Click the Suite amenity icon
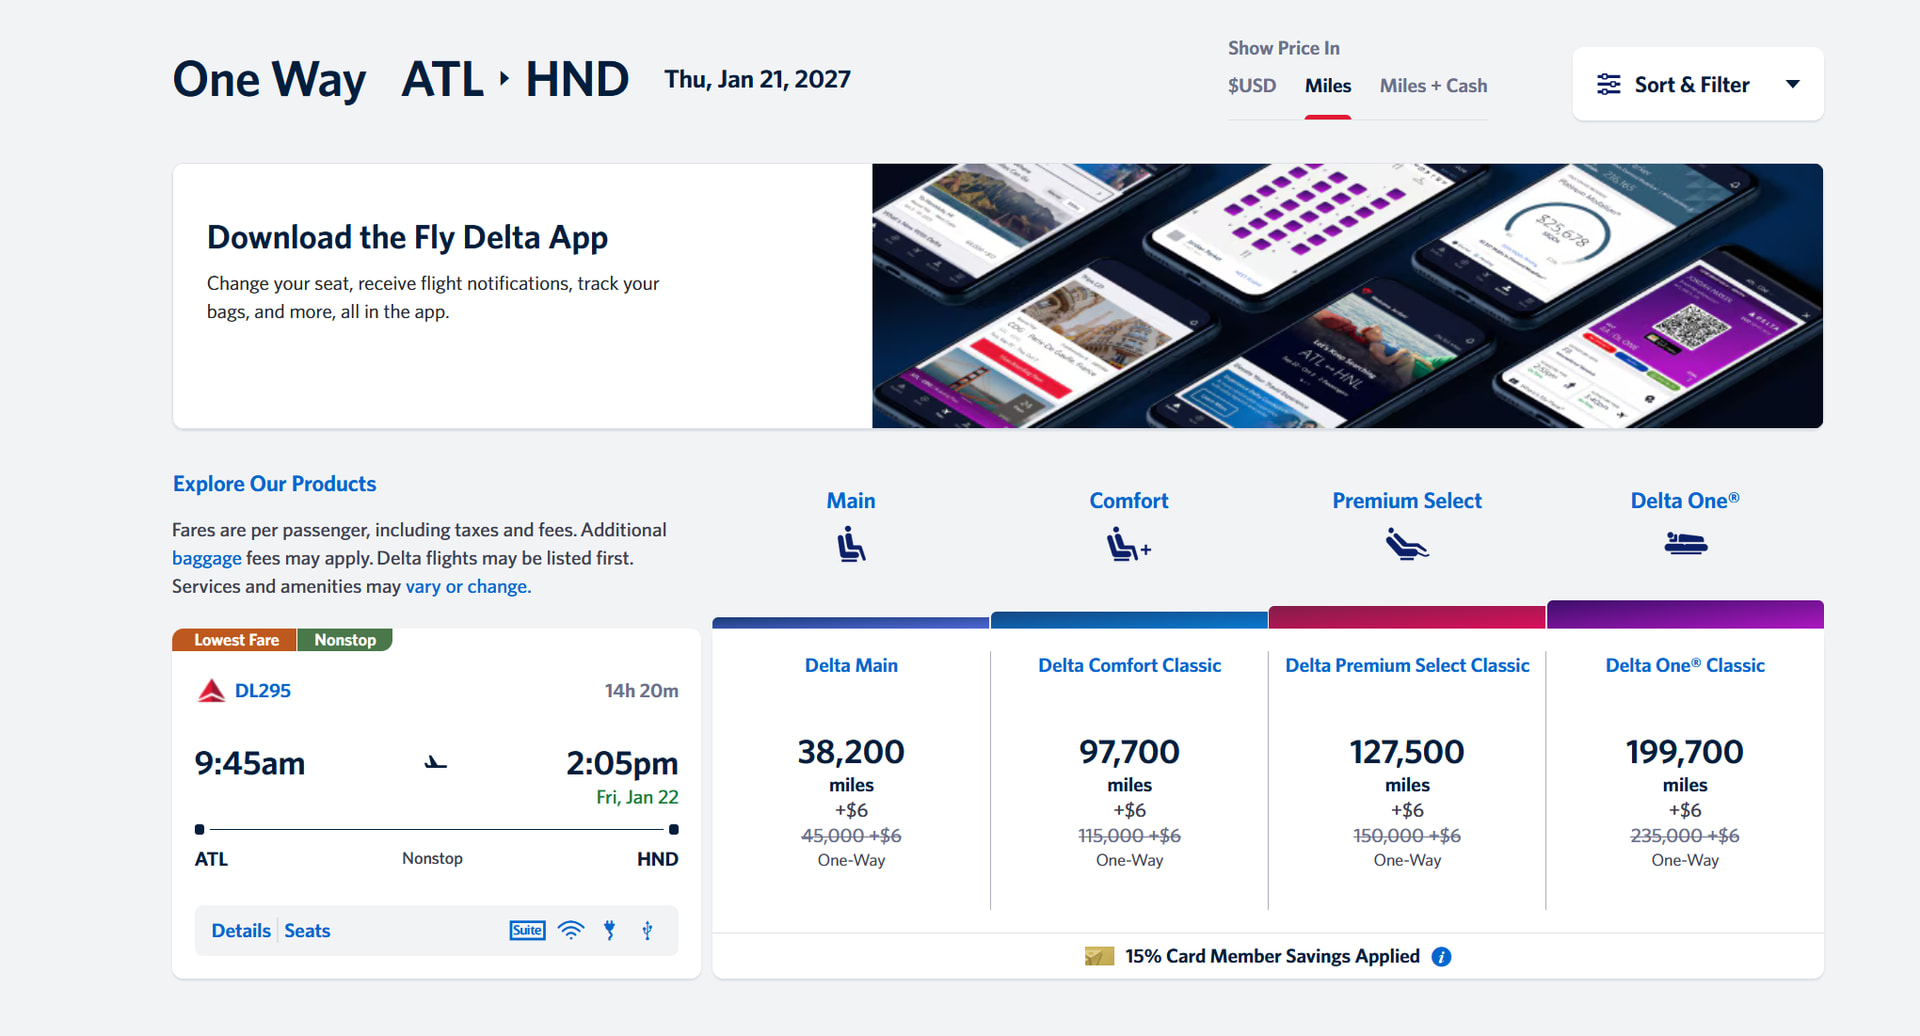 click(x=527, y=930)
